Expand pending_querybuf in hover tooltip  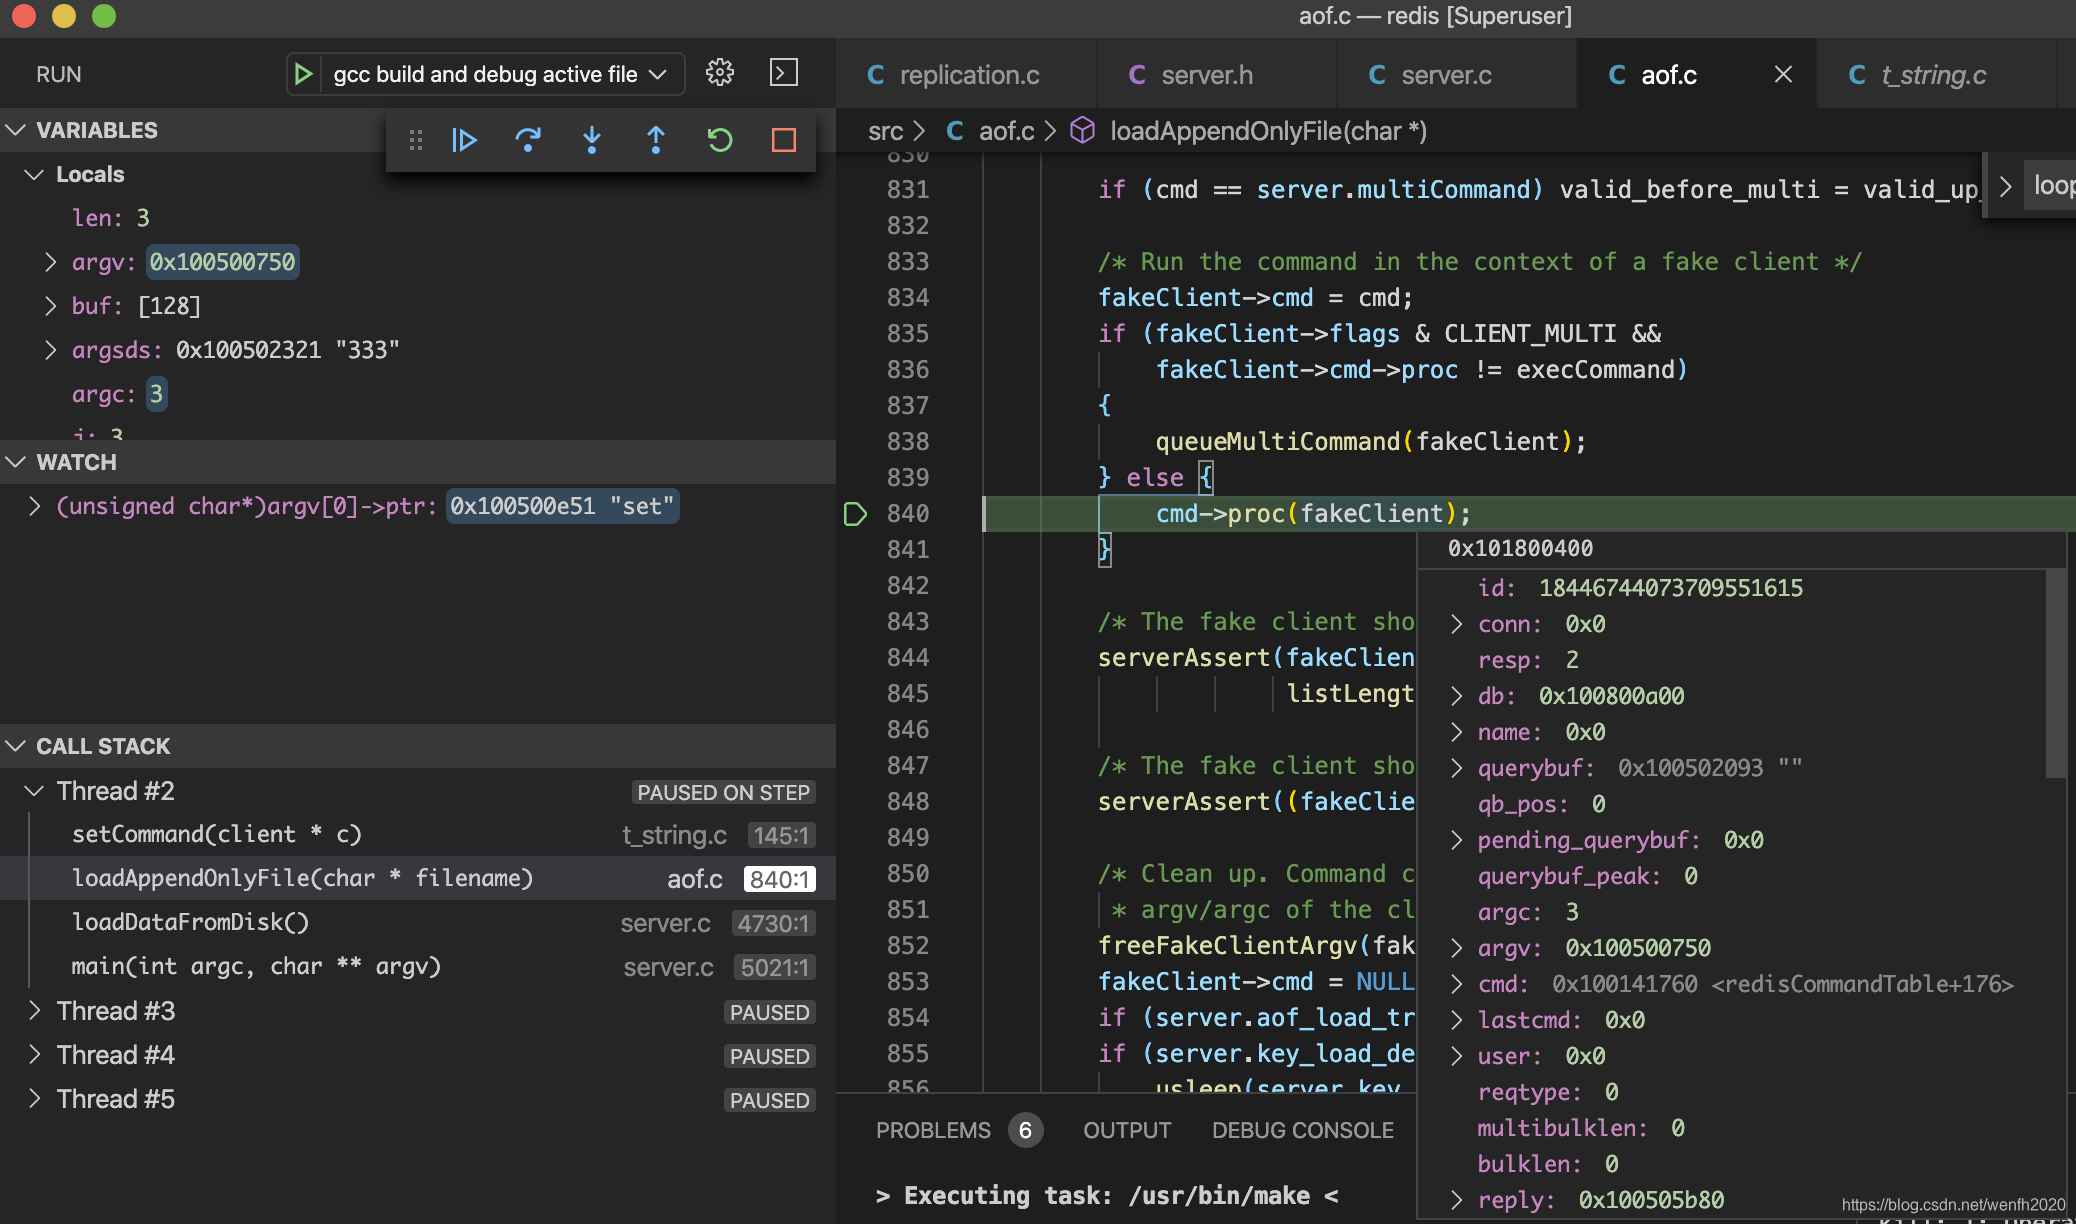click(1457, 840)
